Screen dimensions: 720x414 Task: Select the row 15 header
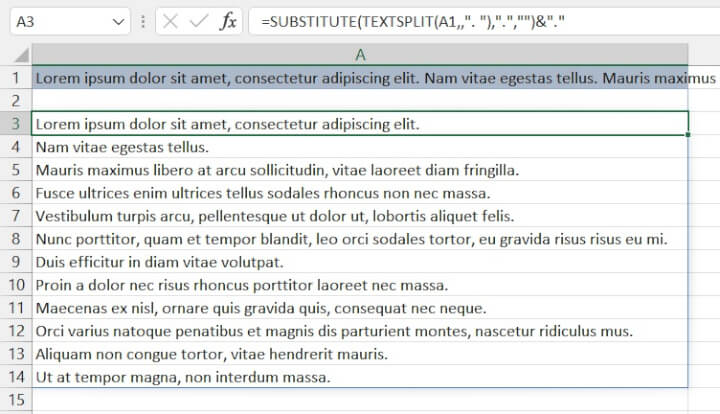pos(15,400)
